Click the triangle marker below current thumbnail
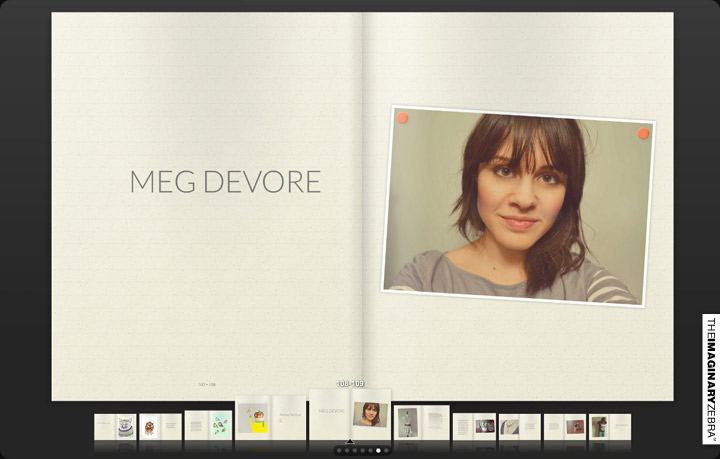This screenshot has height=459, width=720. click(349, 441)
